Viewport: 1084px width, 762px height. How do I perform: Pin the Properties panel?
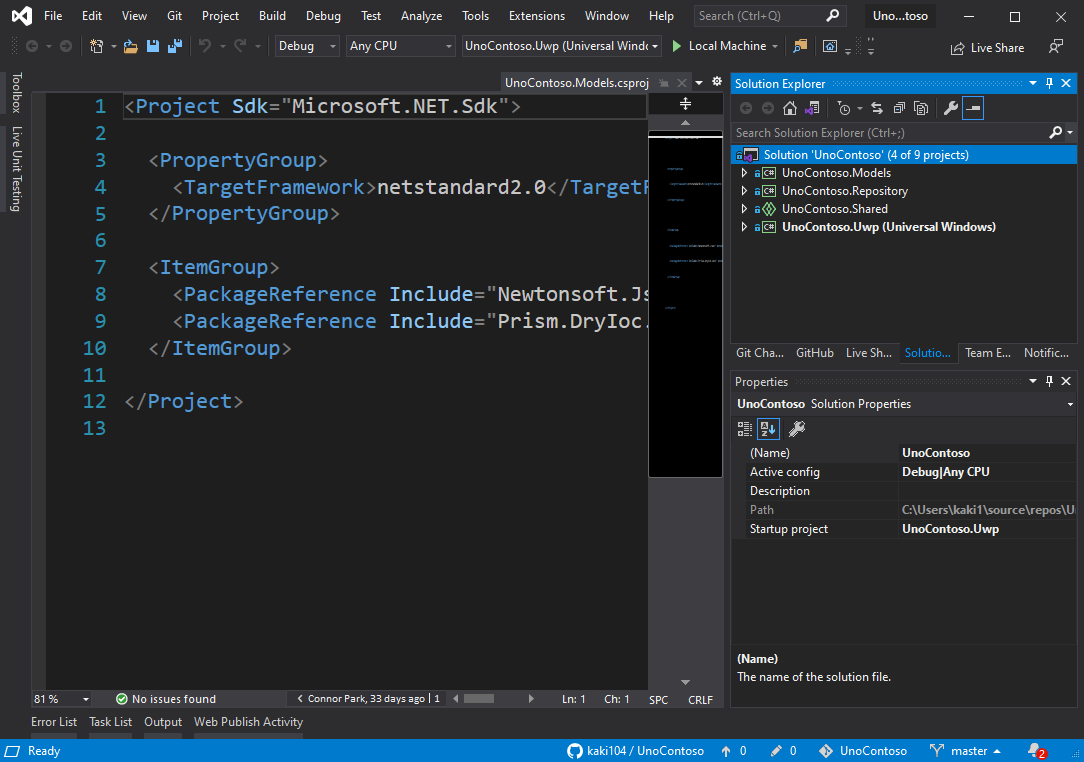click(1049, 381)
